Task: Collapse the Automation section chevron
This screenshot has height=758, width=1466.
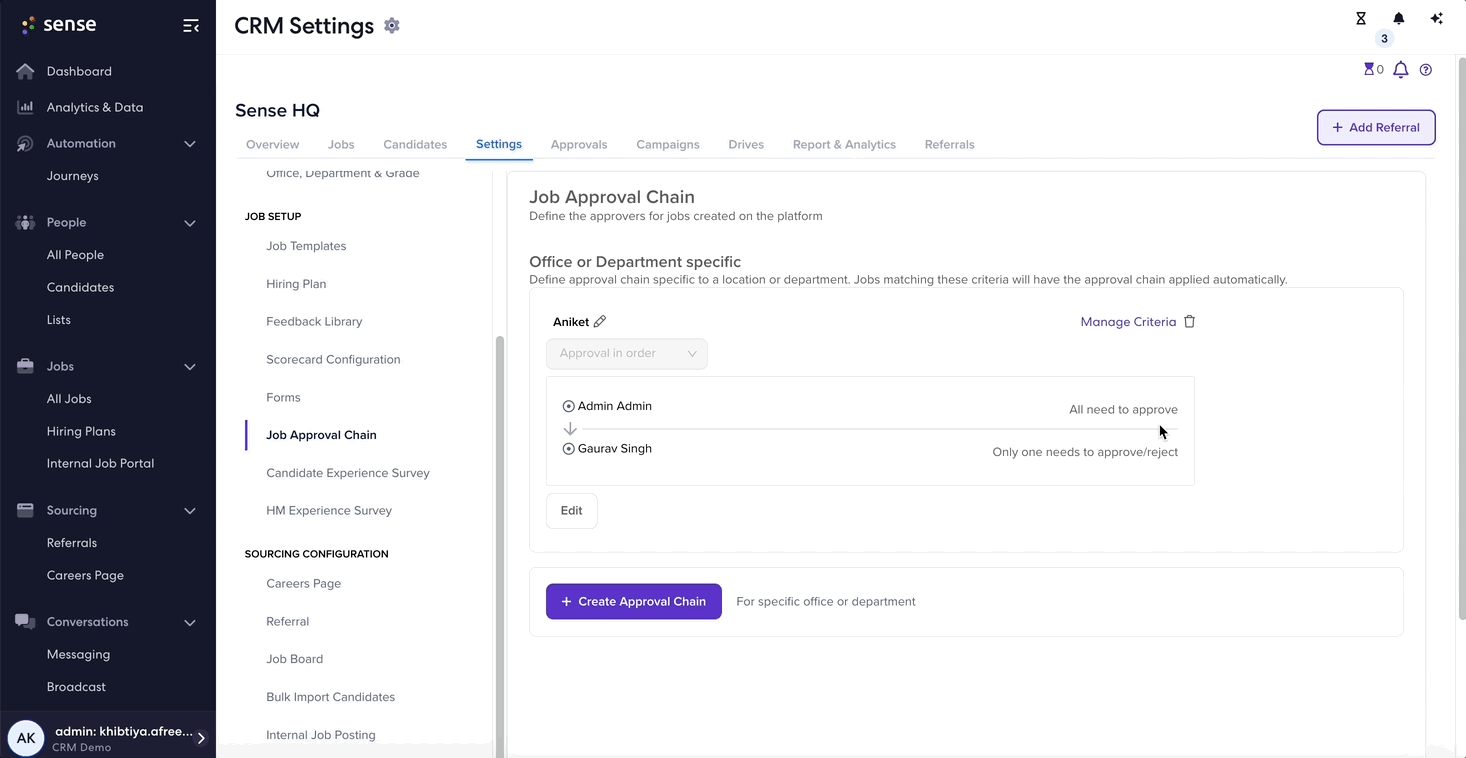Action: (x=190, y=144)
